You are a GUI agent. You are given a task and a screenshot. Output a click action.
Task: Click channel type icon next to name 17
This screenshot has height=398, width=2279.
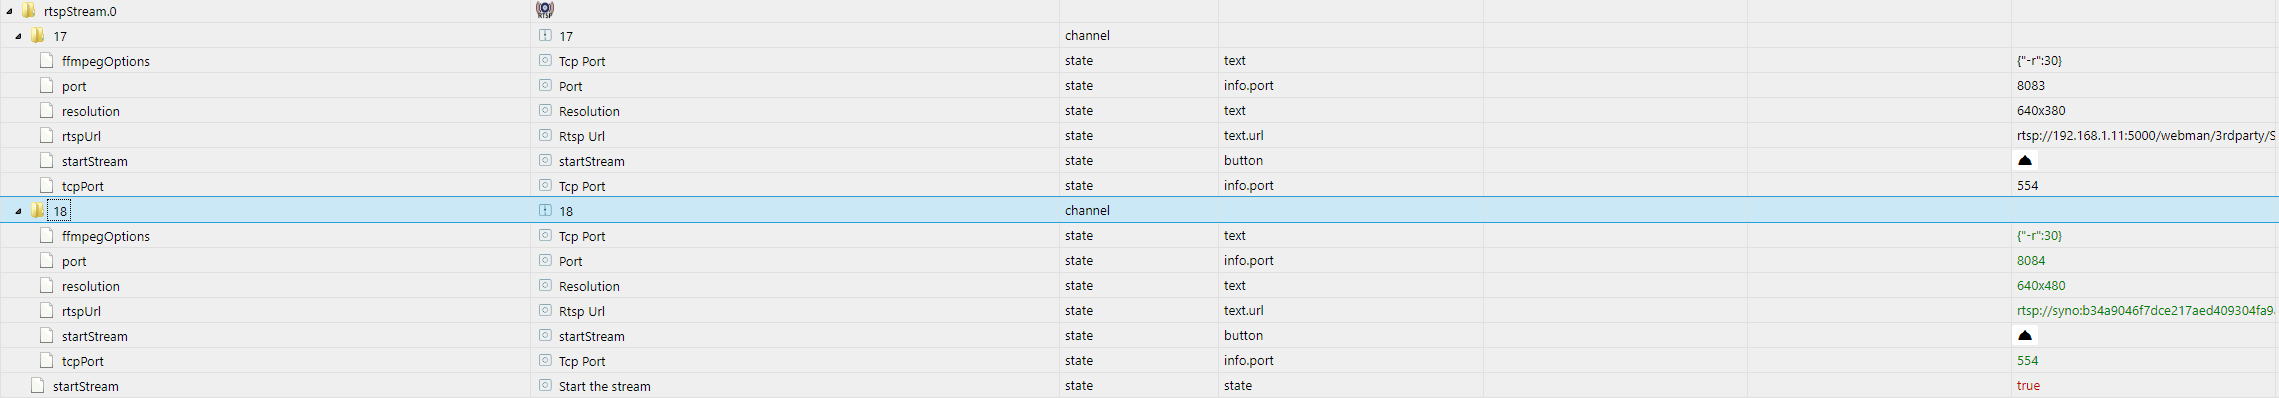click(545, 35)
